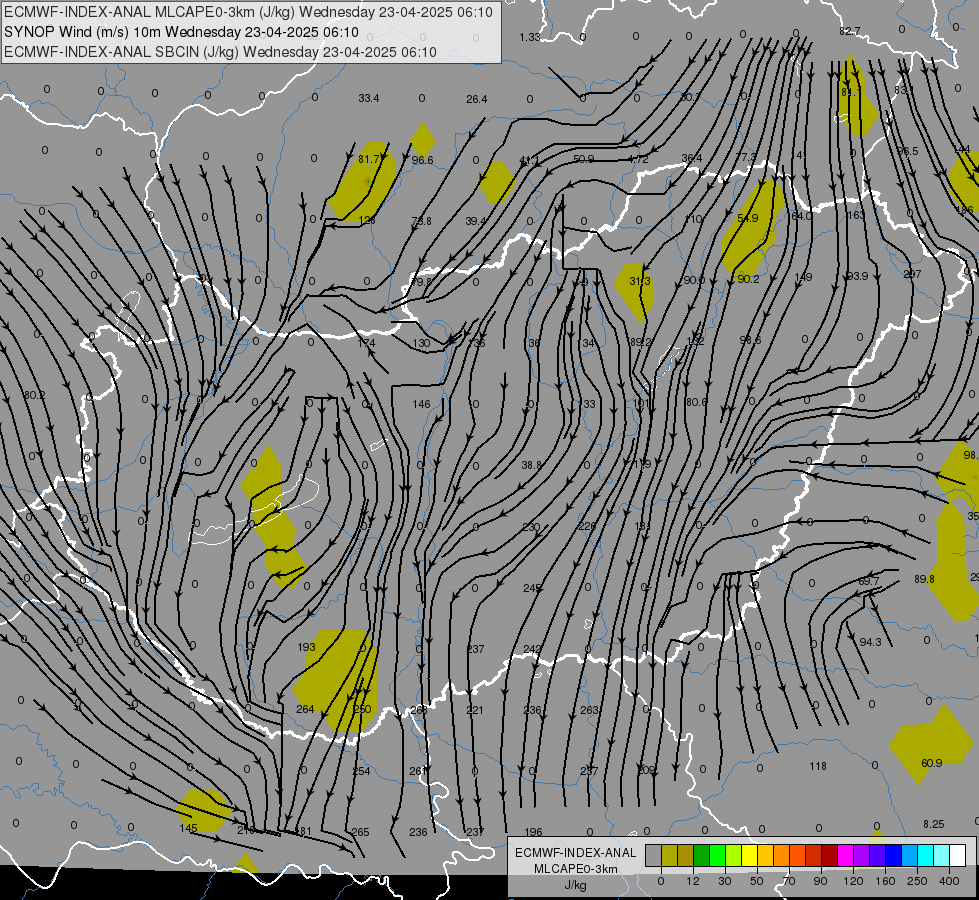Image resolution: width=979 pixels, height=900 pixels.
Task: Click the MLCAPE0-3km title line at top
Action: (248, 12)
